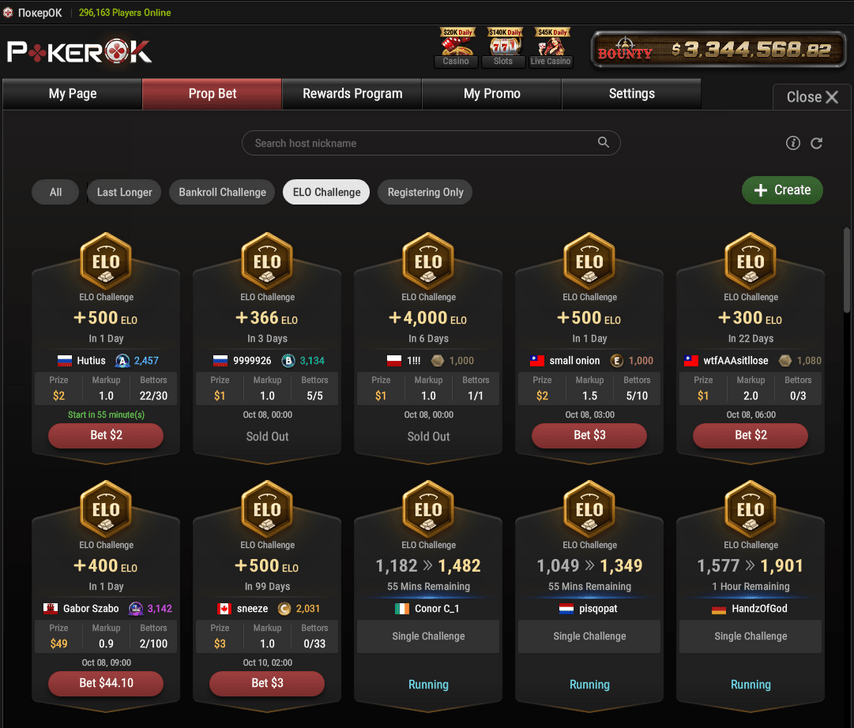The width and height of the screenshot is (854, 728).
Task: Toggle the Registering Only filter
Action: coord(425,192)
